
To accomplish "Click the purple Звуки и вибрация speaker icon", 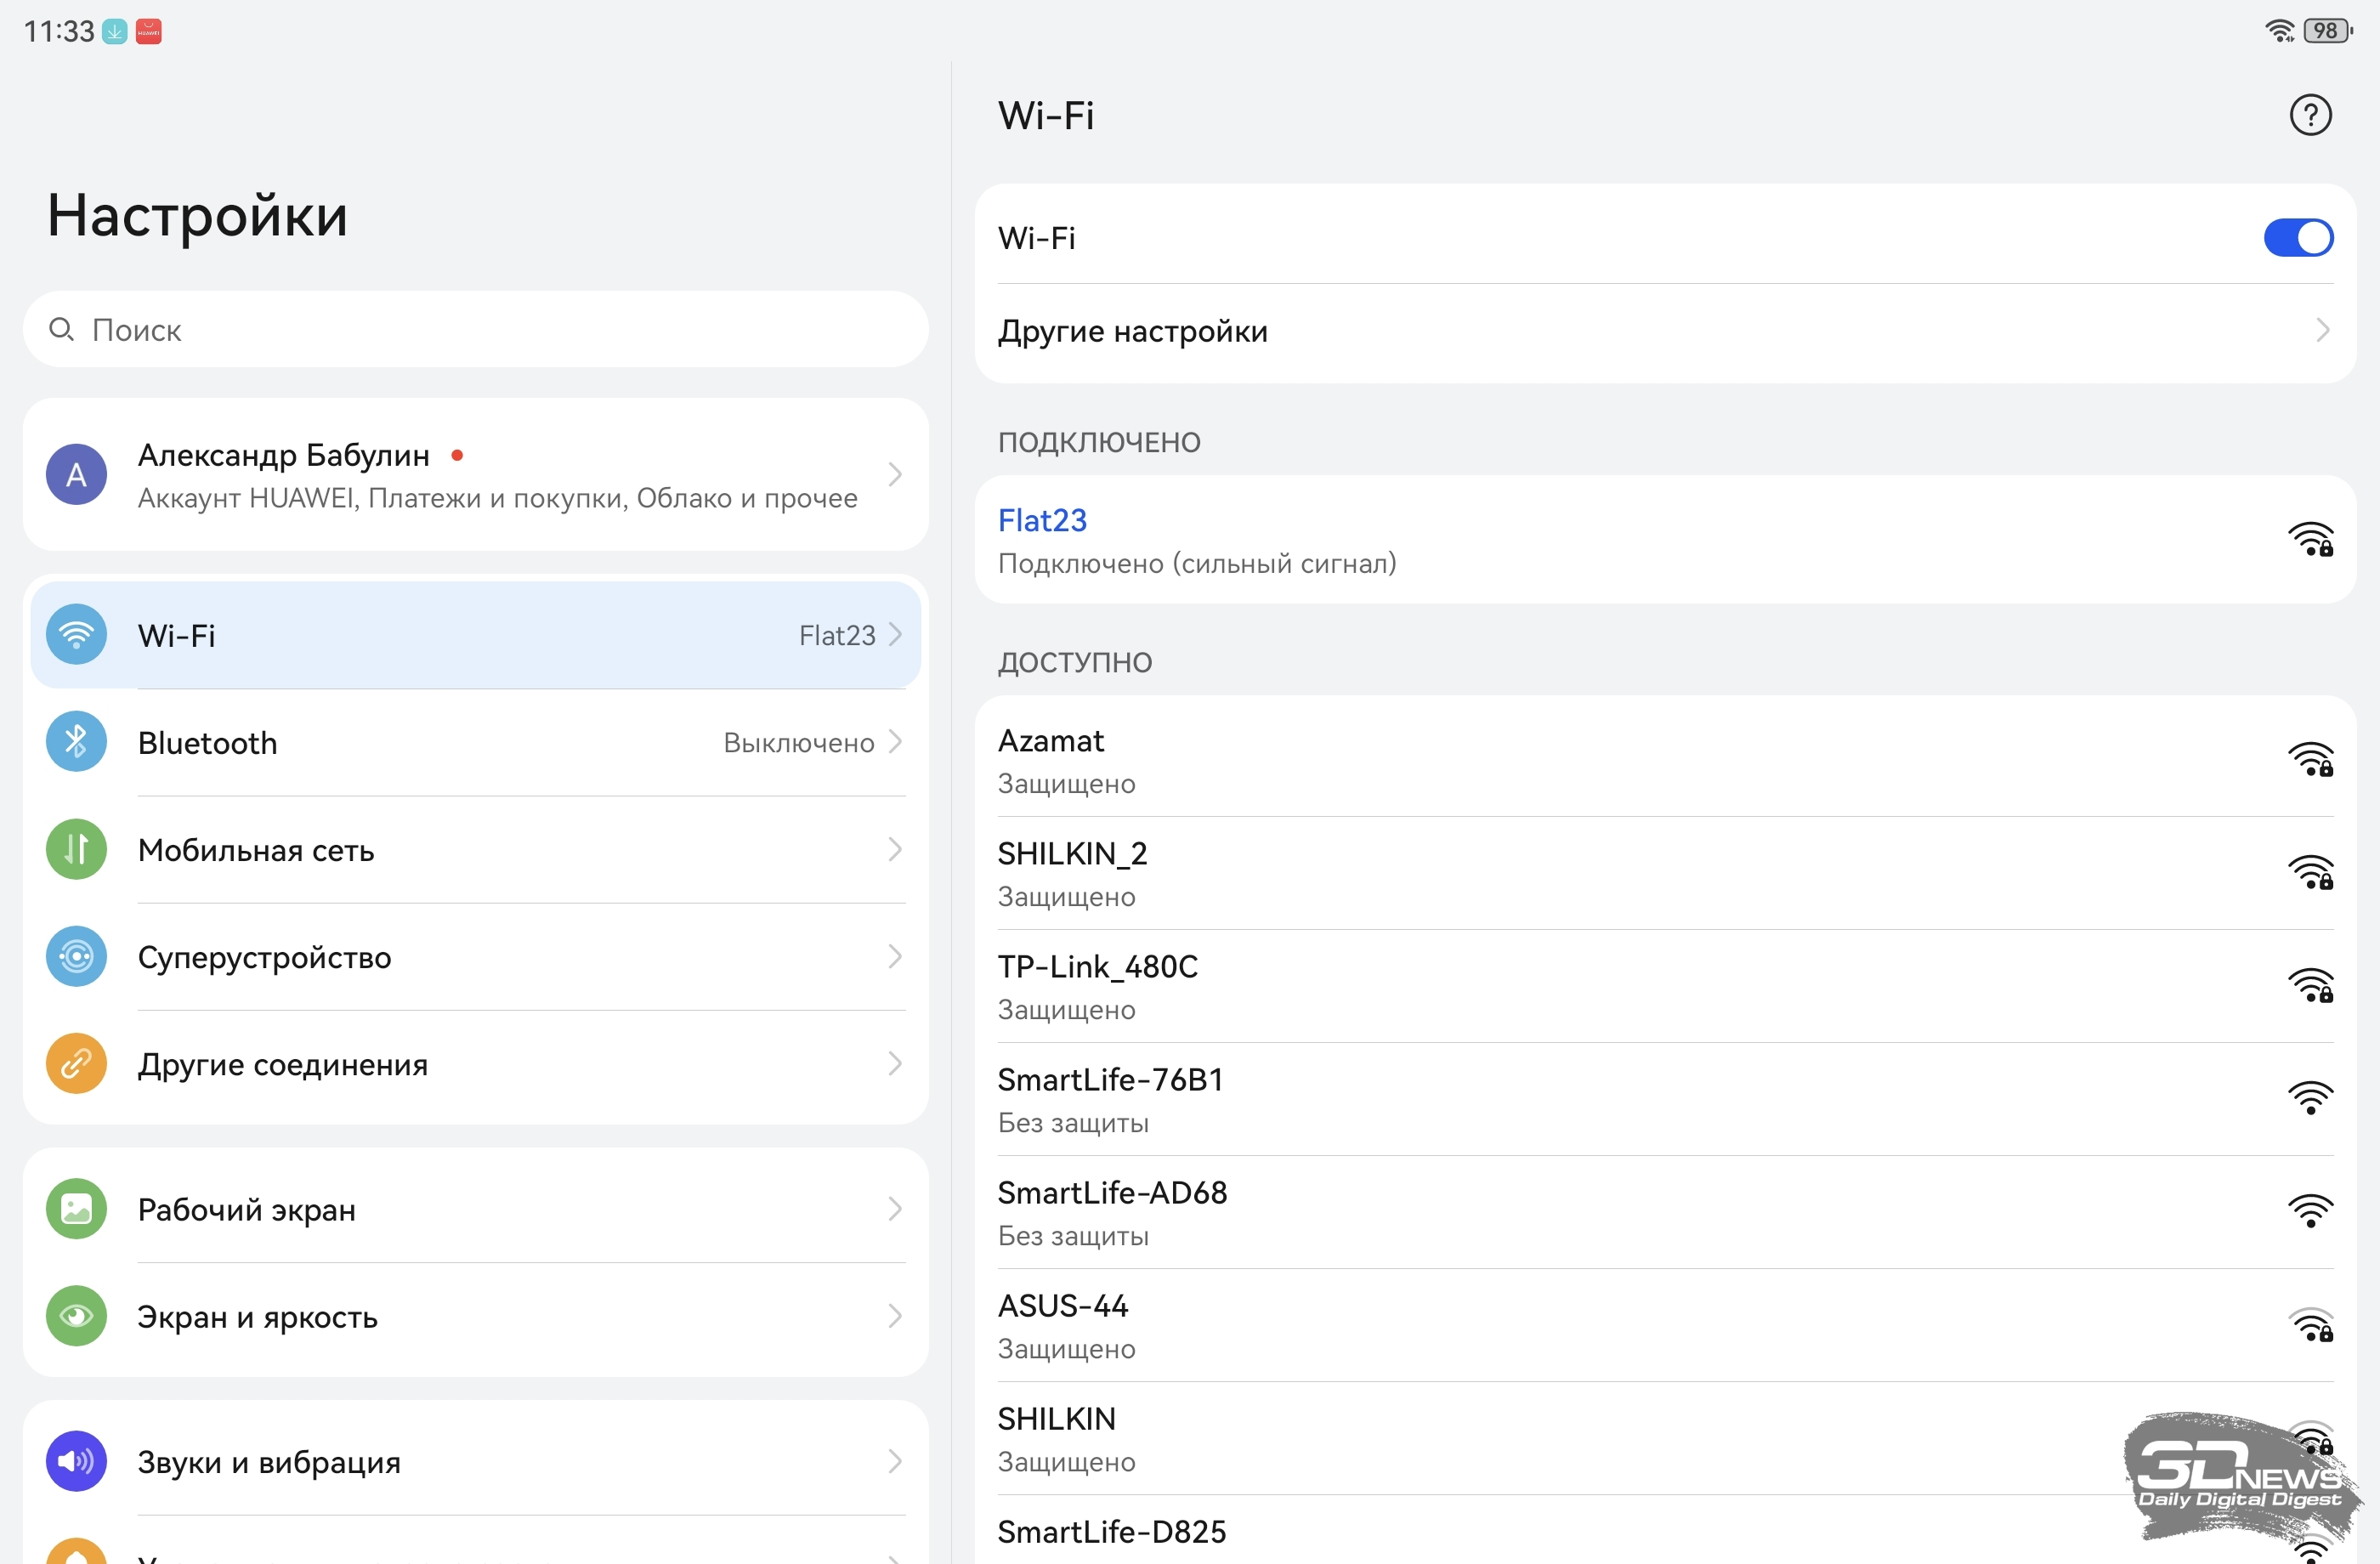I will 76,1461.
